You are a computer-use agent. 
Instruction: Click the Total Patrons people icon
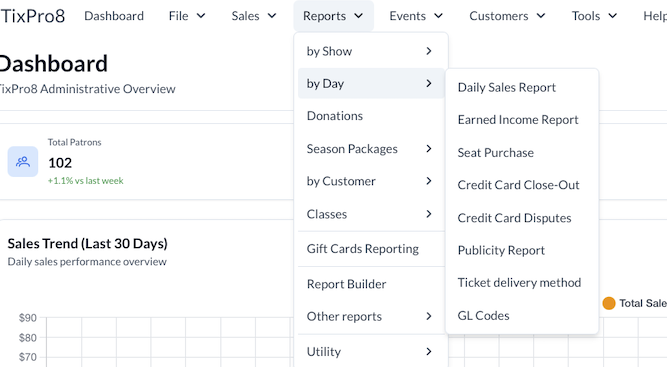click(x=23, y=162)
